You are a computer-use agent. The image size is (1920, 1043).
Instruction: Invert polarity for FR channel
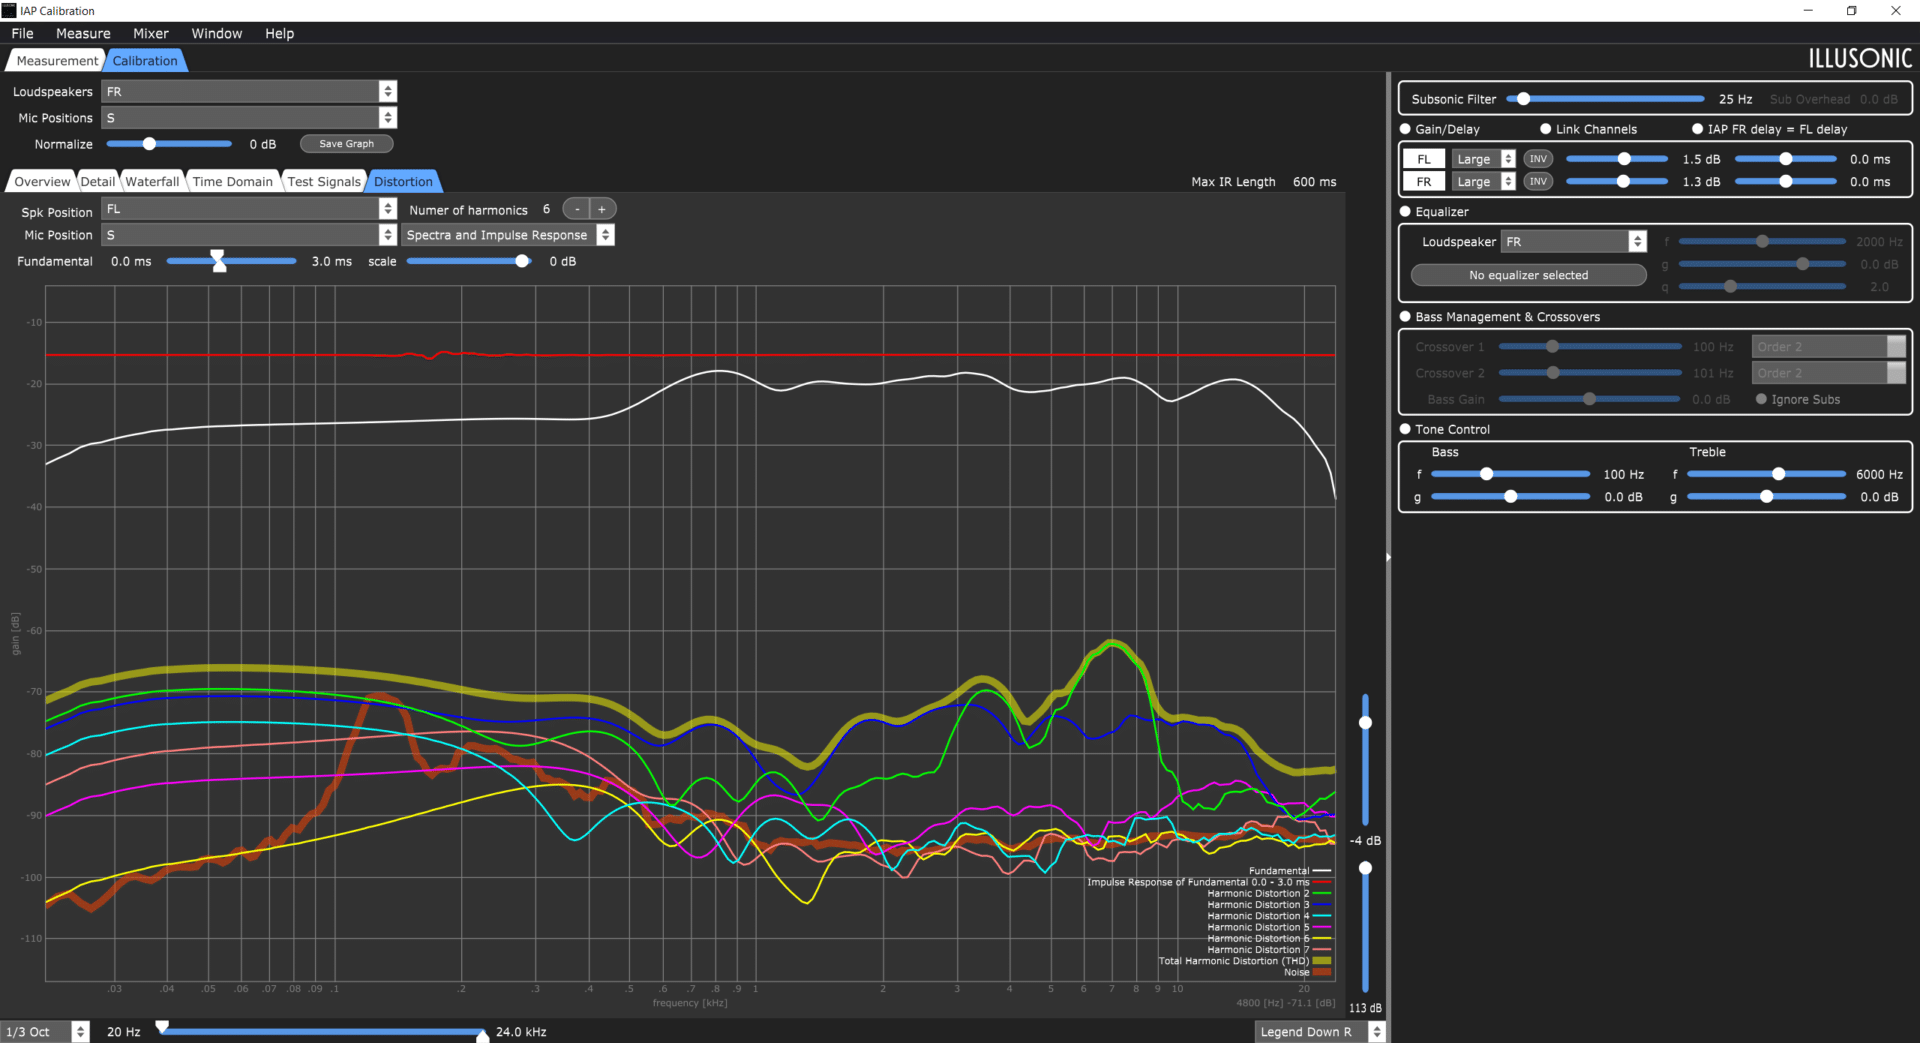tap(1538, 181)
